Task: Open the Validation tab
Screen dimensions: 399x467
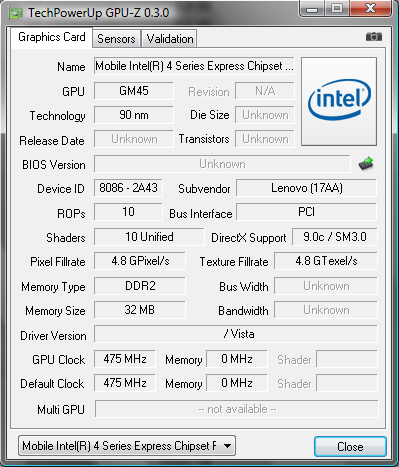Action: coord(169,39)
